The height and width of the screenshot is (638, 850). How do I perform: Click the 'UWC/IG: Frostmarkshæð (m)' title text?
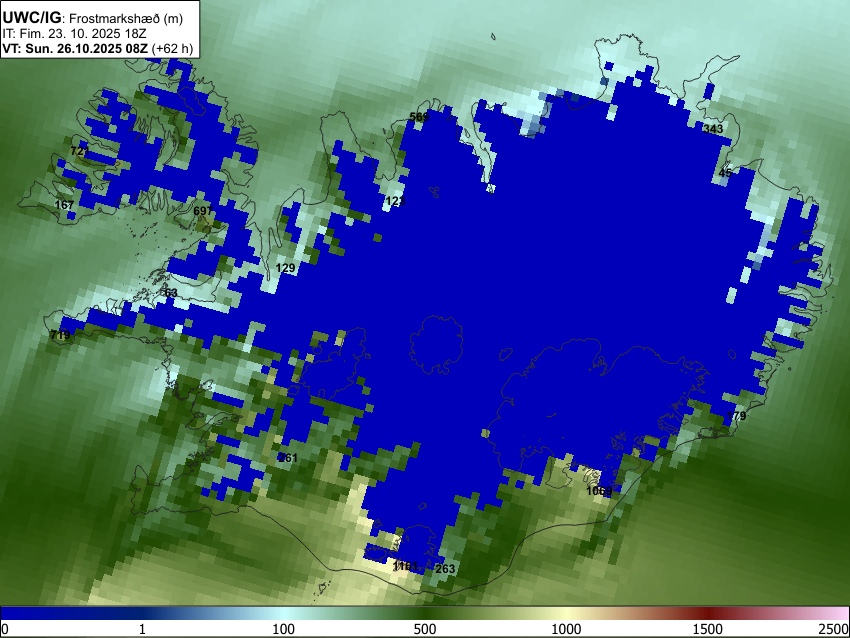93,18
